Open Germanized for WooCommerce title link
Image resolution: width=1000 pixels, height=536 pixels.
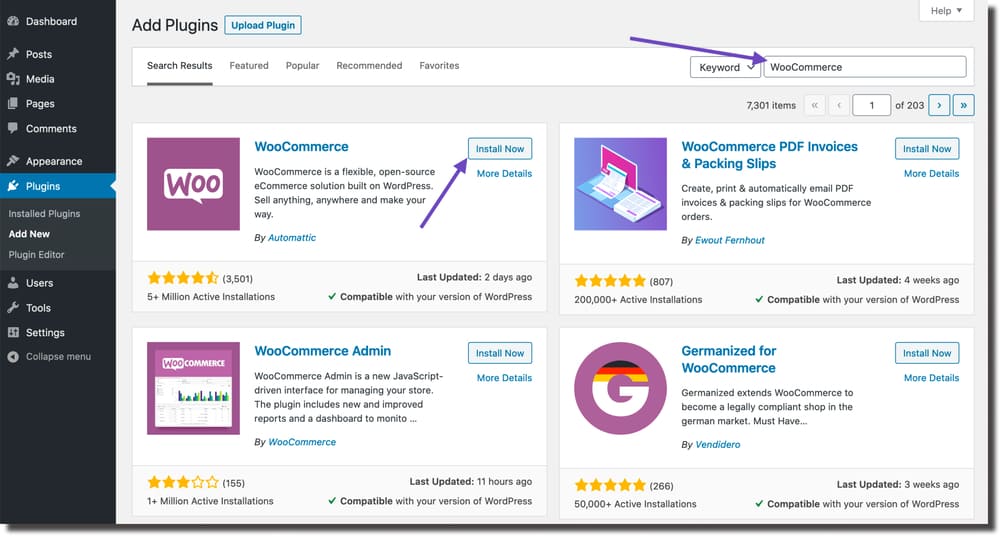(x=729, y=359)
